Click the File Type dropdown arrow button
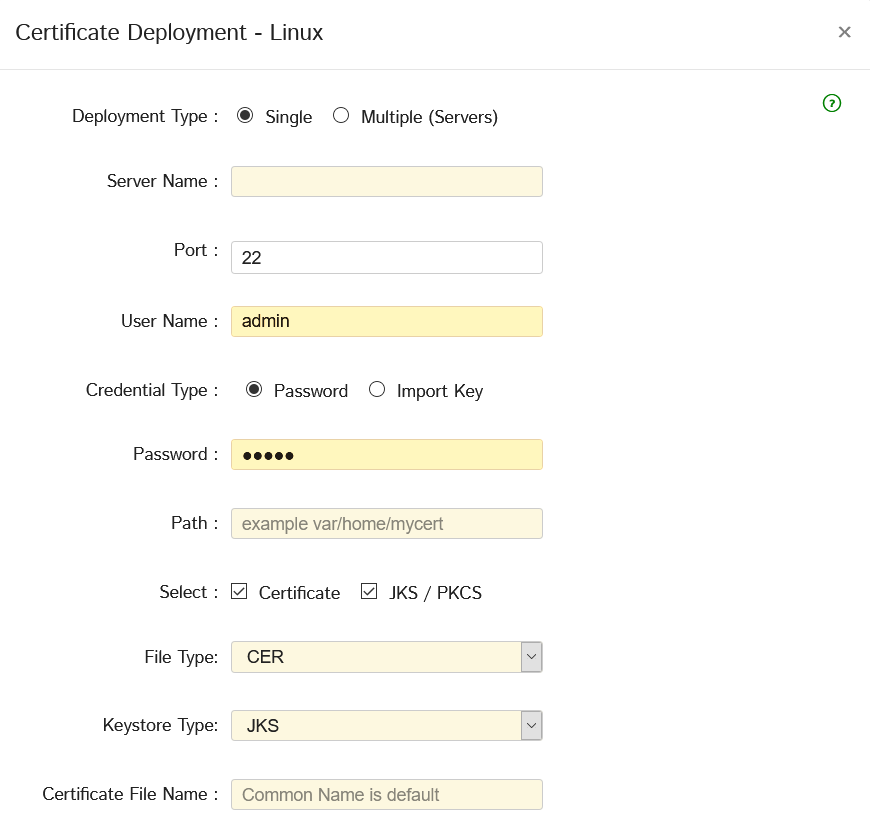Viewport: 870px width, 836px height. coord(532,657)
